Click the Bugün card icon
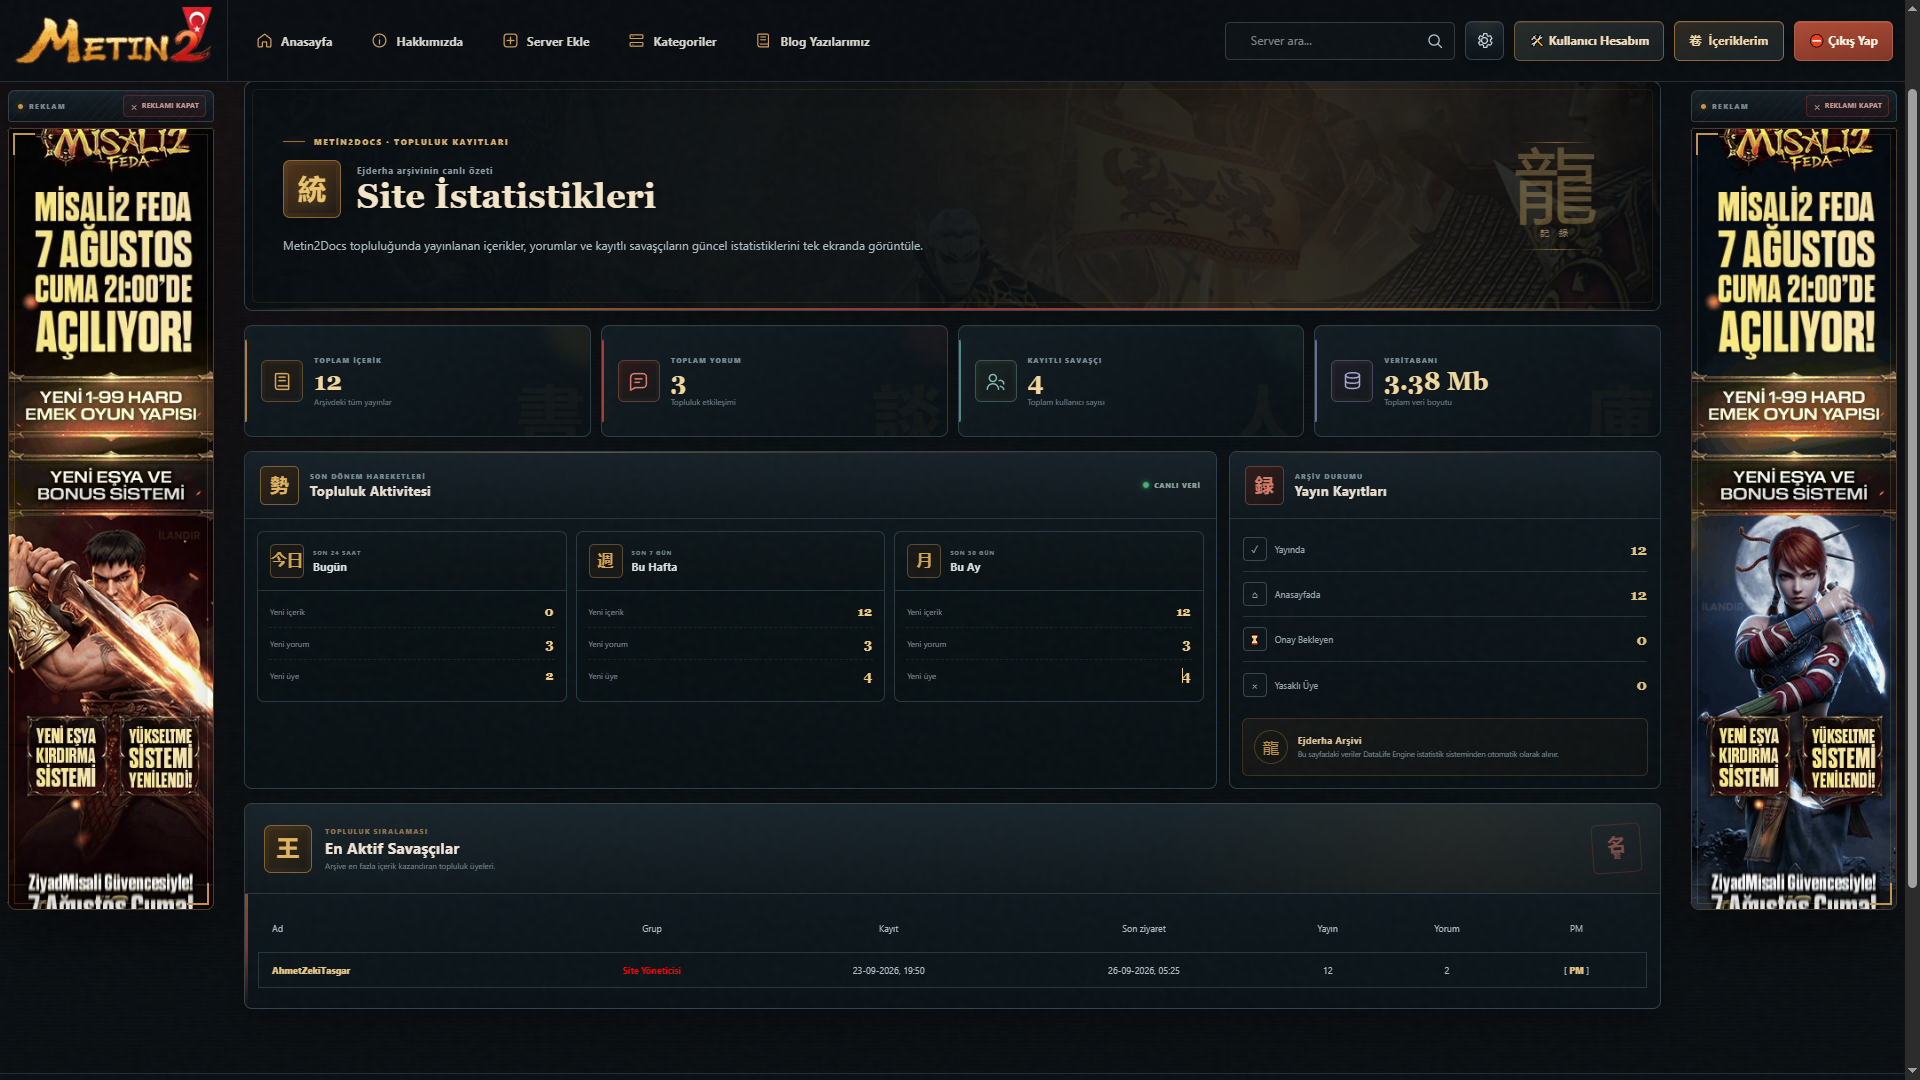This screenshot has width=1920, height=1080. pyautogui.click(x=287, y=560)
